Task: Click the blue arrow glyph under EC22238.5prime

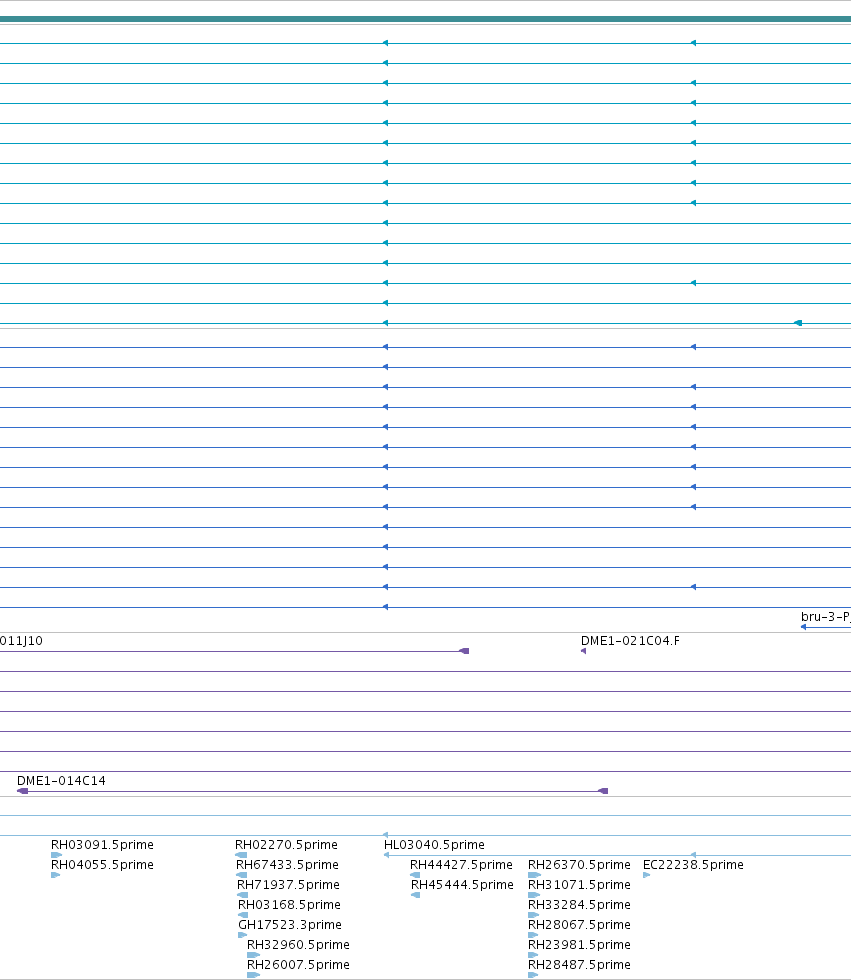Action: 647,875
